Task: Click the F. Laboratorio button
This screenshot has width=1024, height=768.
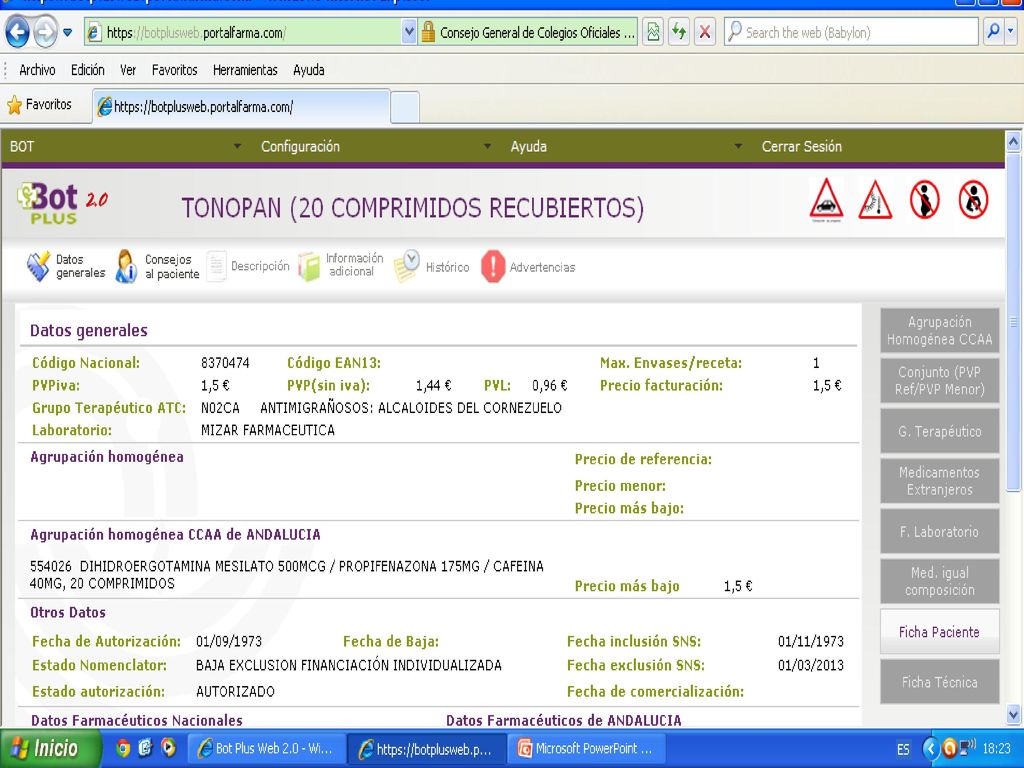Action: 939,532
